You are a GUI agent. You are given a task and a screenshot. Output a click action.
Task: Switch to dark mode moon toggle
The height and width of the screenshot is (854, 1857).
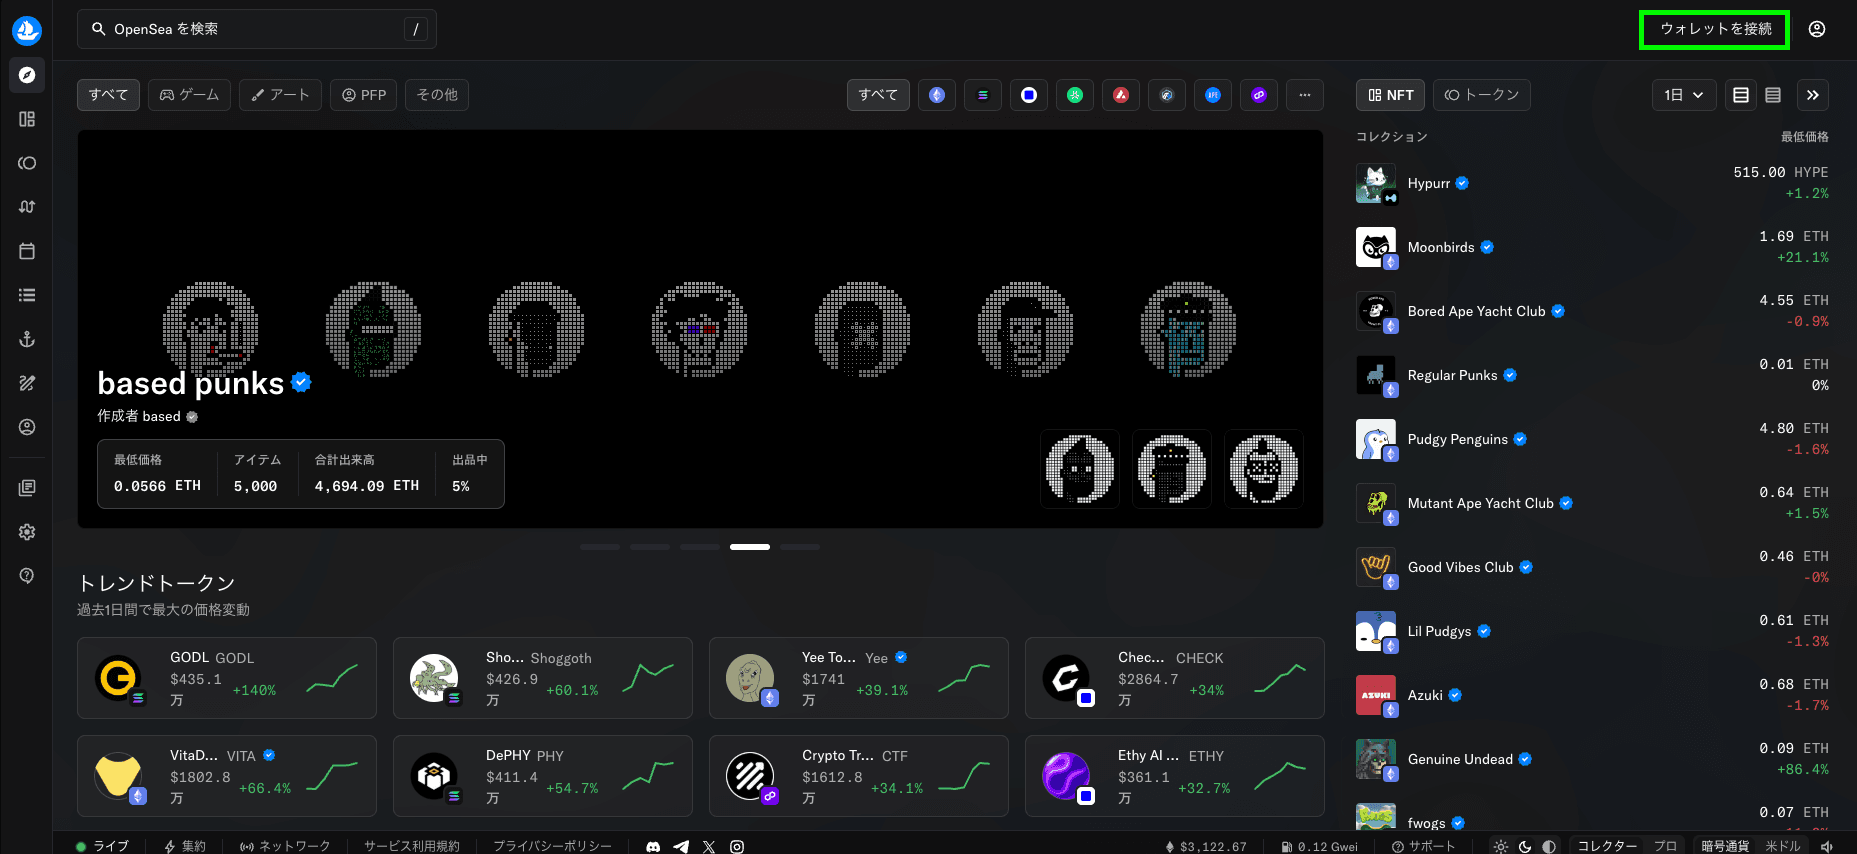[1525, 846]
